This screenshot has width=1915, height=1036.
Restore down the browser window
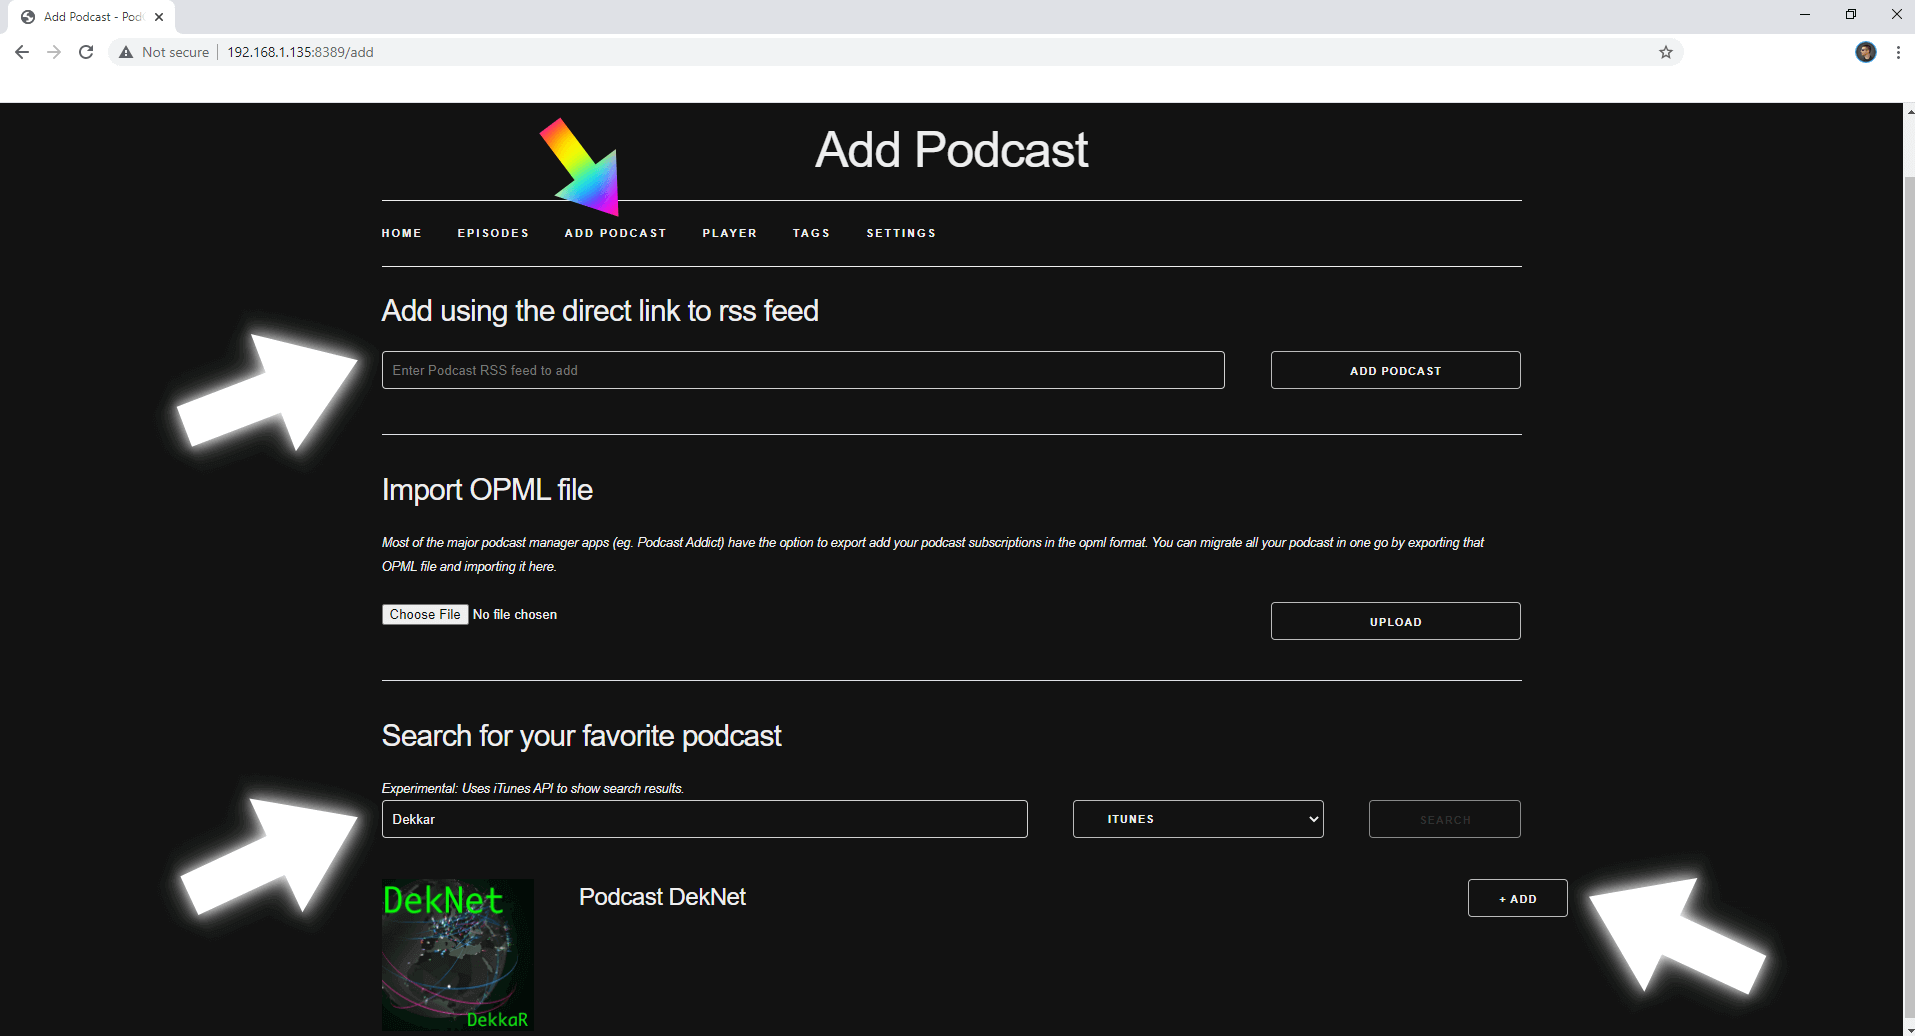(x=1851, y=14)
